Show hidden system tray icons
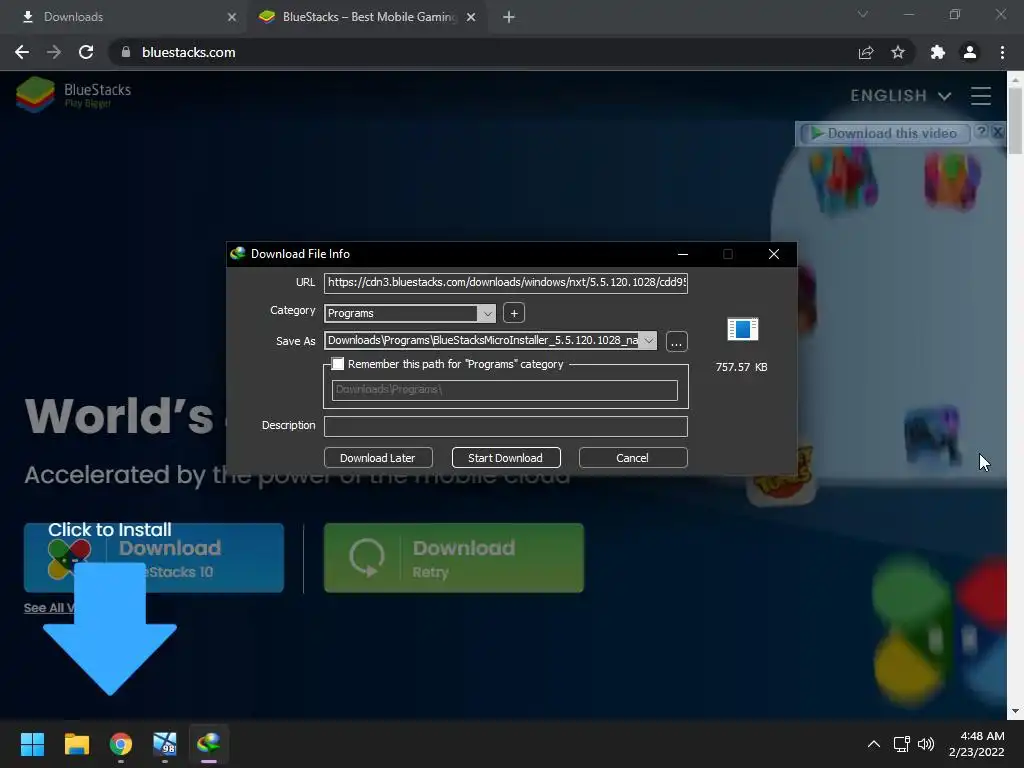This screenshot has height=768, width=1024. click(x=874, y=744)
